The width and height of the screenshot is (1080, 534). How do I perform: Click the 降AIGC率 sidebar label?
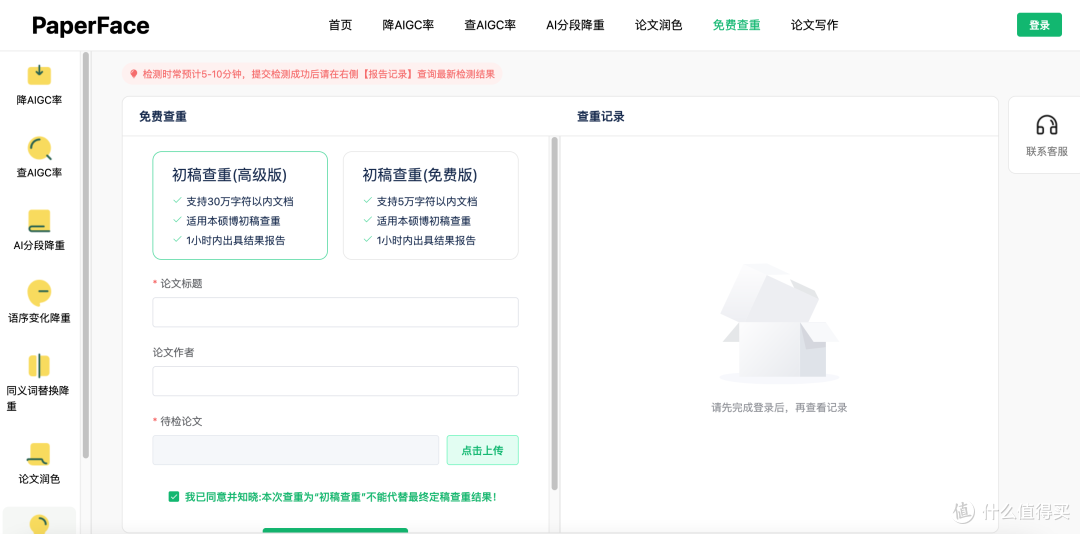[39, 100]
